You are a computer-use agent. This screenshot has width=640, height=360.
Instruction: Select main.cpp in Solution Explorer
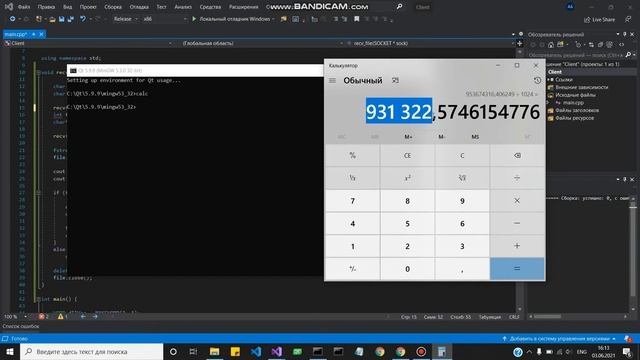tap(573, 103)
